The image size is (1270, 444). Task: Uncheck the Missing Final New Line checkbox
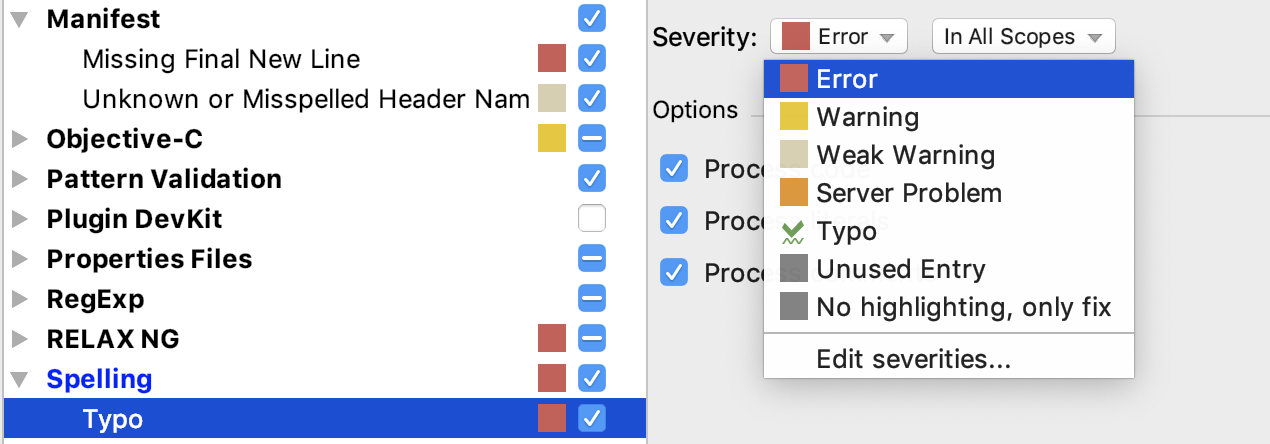click(x=592, y=59)
